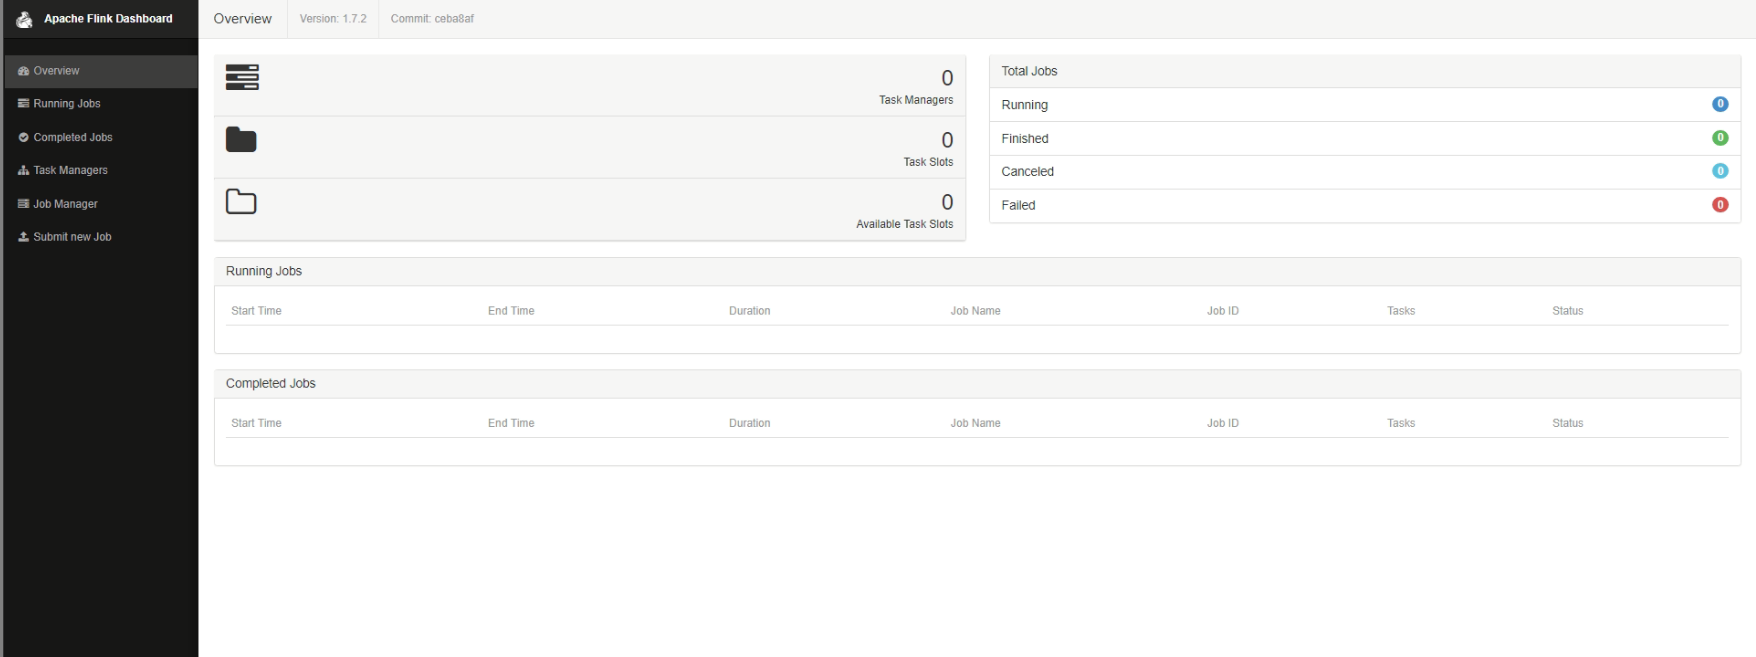
Task: Click Duration column in Running Jobs
Action: click(749, 311)
